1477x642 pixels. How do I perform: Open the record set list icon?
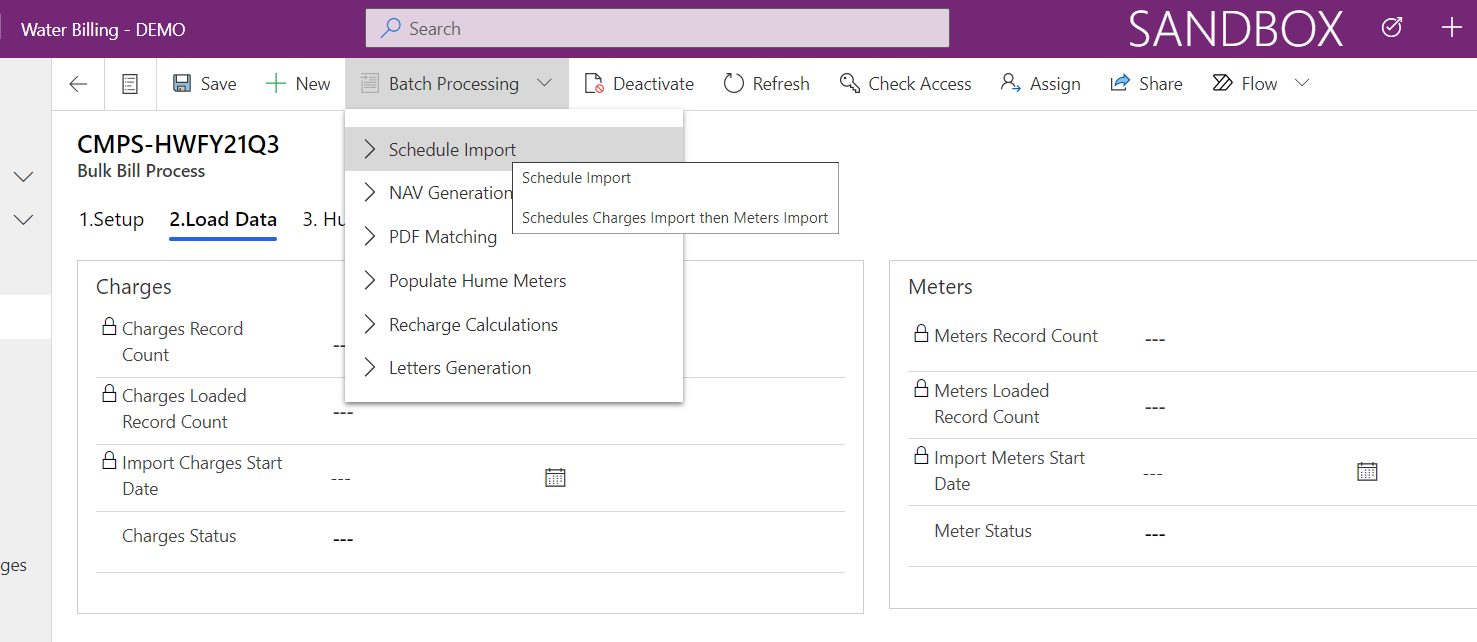pos(129,83)
